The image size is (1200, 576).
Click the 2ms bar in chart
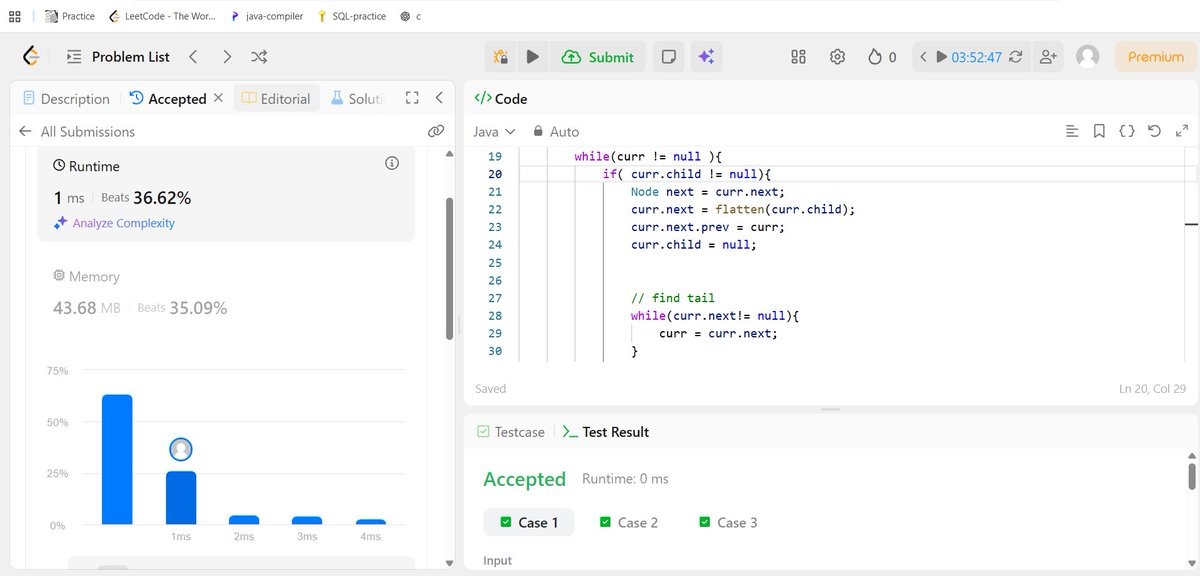(x=244, y=519)
